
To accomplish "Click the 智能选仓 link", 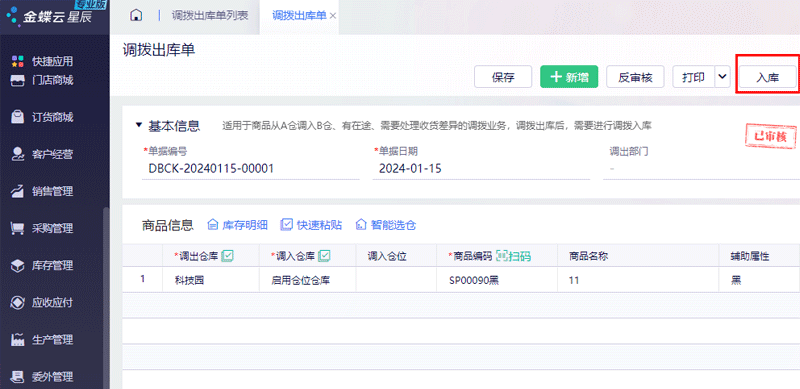I will (x=386, y=225).
